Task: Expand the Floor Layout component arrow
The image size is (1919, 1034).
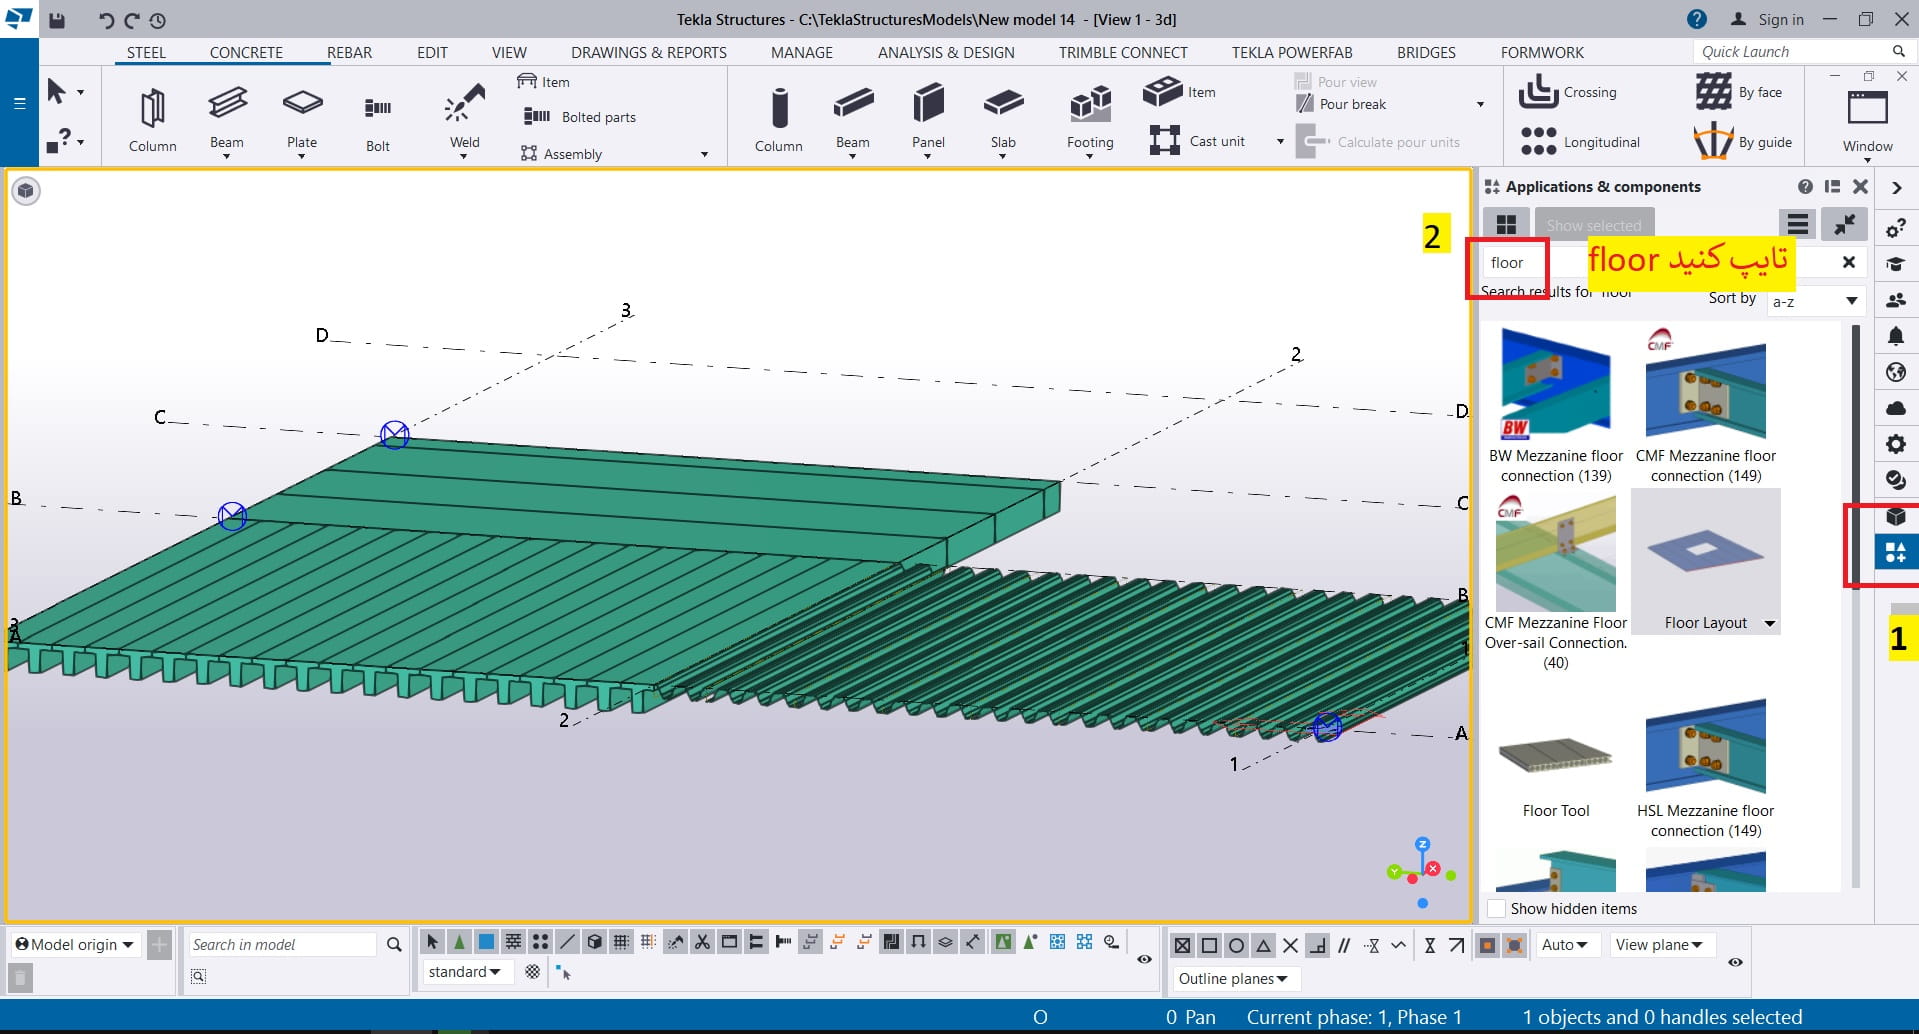Action: pos(1770,624)
